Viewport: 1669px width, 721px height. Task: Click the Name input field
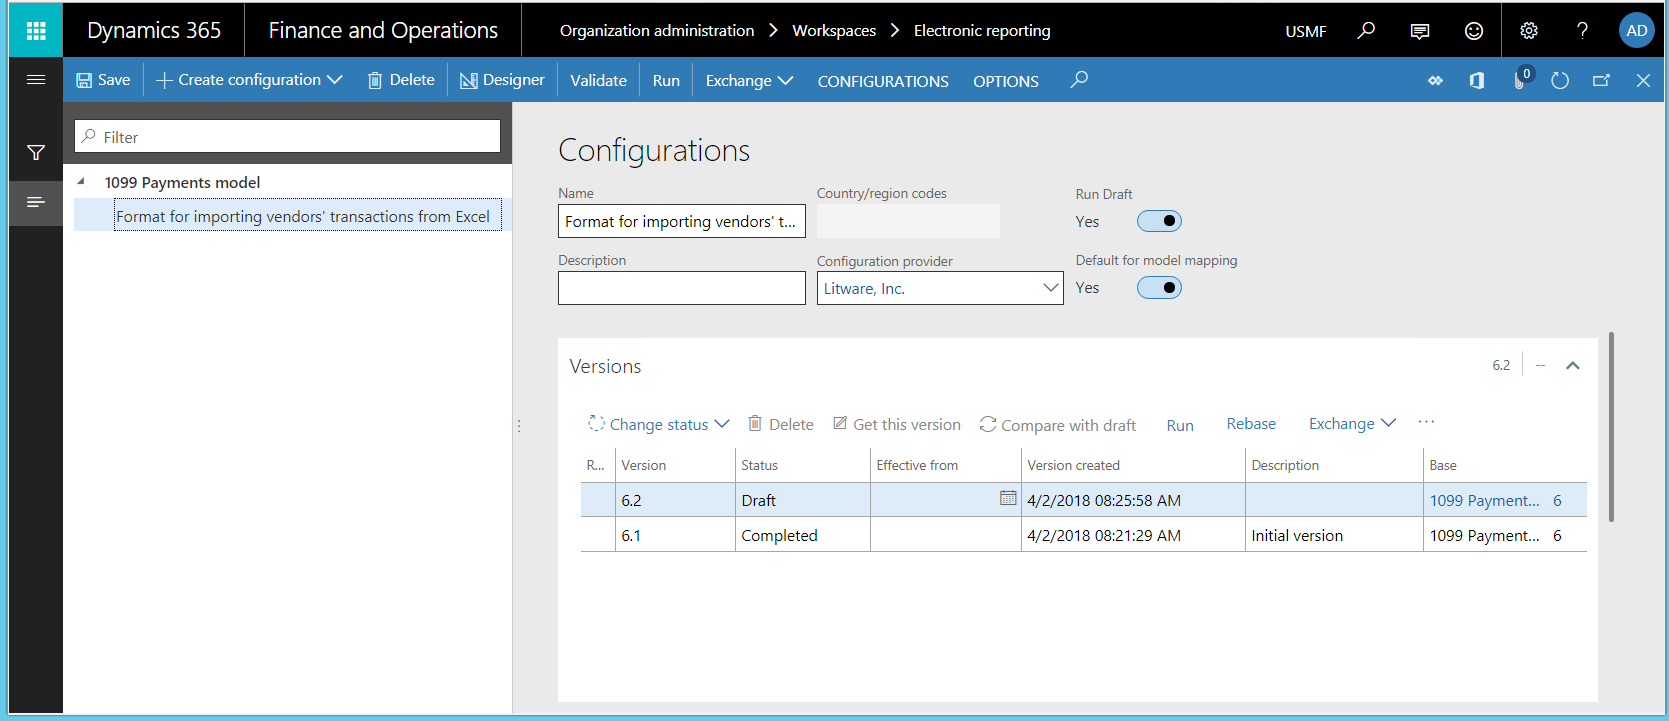tap(681, 221)
